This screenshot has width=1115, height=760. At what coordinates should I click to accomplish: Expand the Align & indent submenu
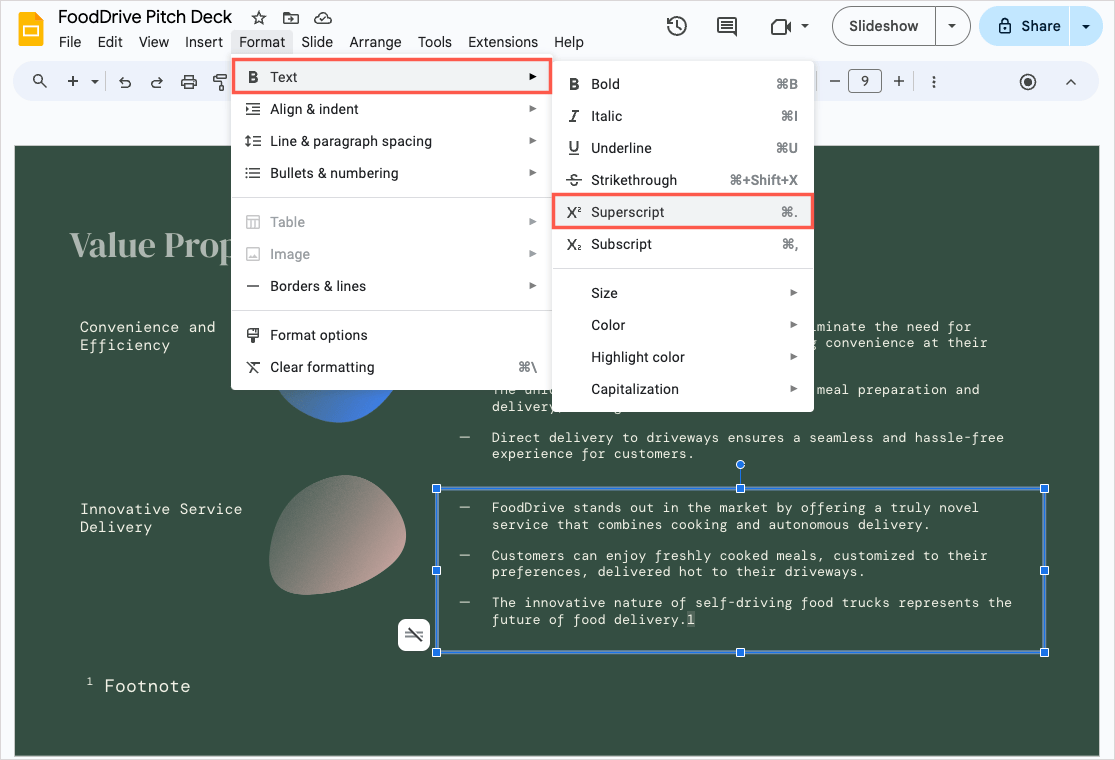[391, 109]
